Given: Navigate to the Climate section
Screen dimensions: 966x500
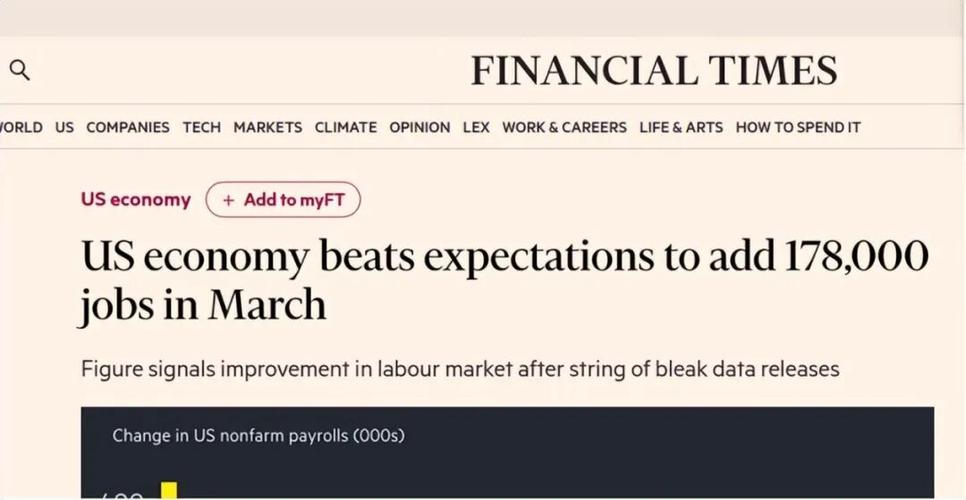Looking at the screenshot, I should [x=345, y=127].
